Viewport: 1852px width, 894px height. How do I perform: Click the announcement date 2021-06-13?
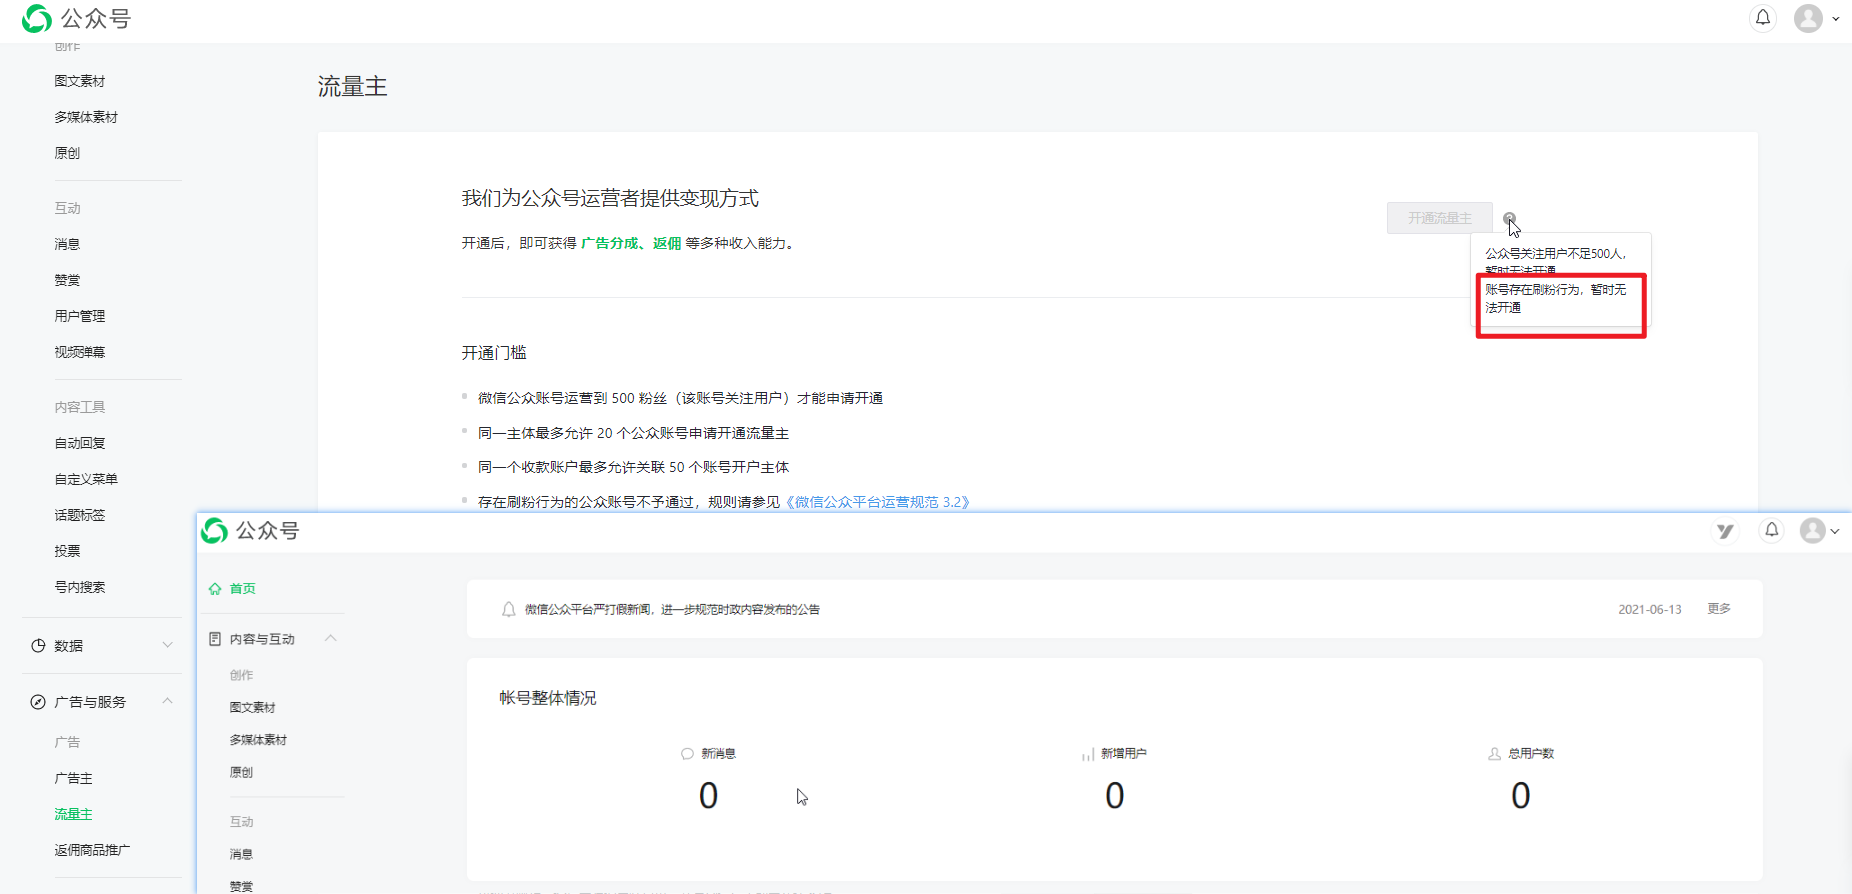click(x=1650, y=609)
